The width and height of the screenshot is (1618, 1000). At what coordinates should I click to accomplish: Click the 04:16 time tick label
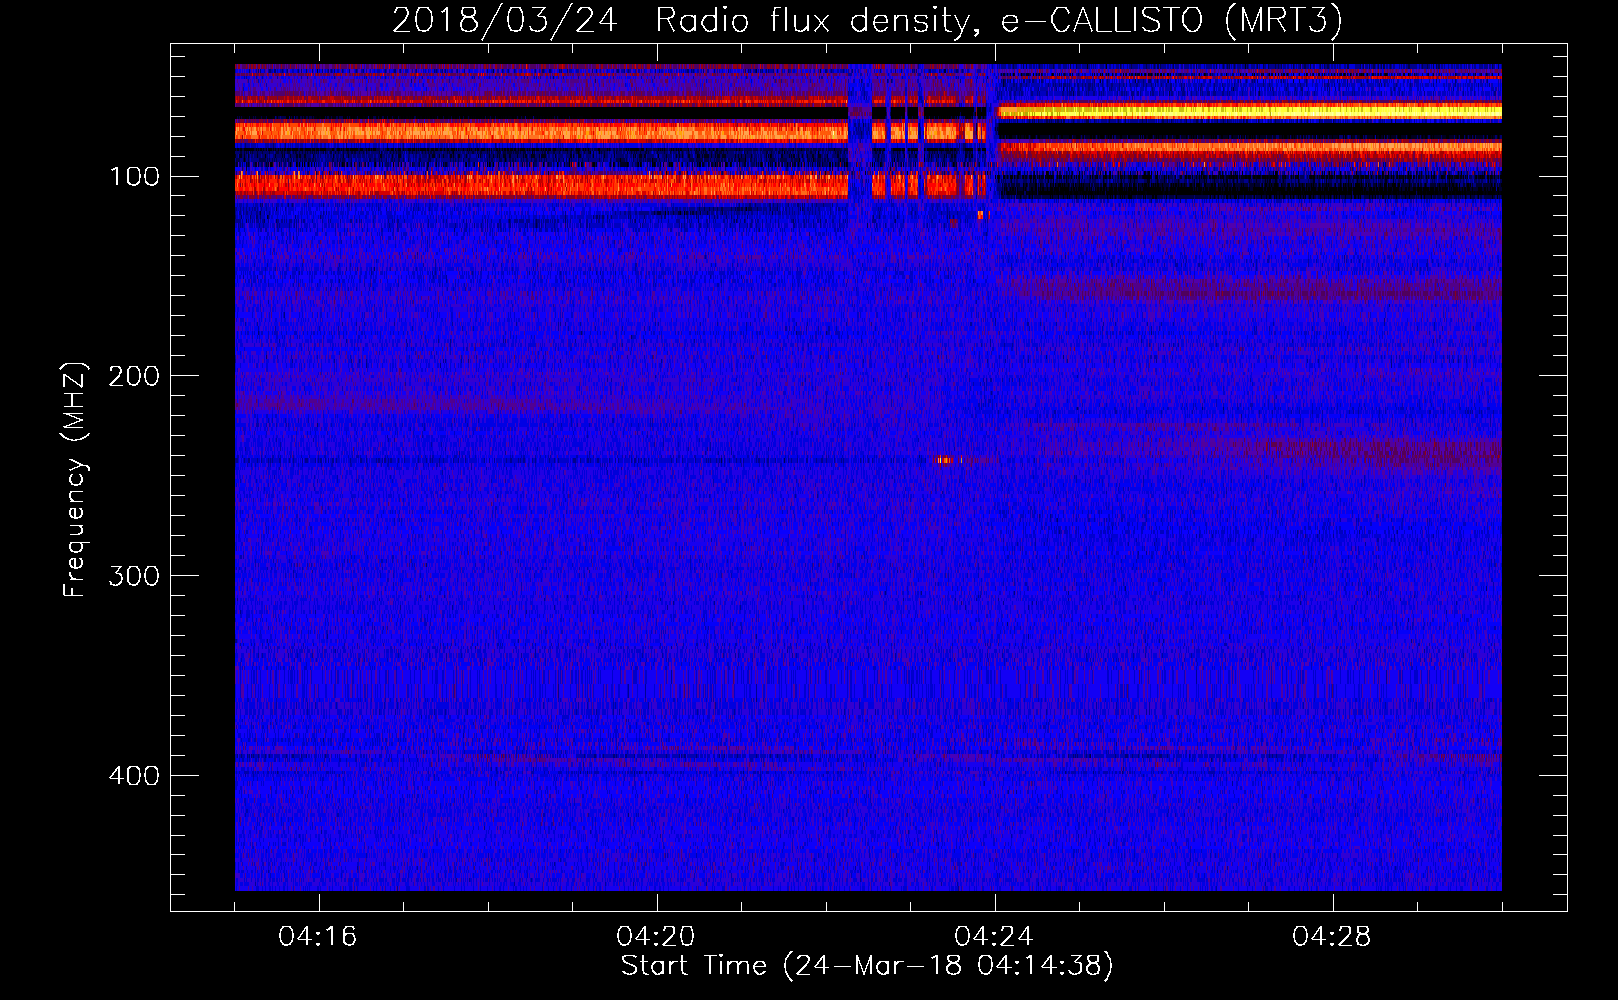click(x=318, y=937)
